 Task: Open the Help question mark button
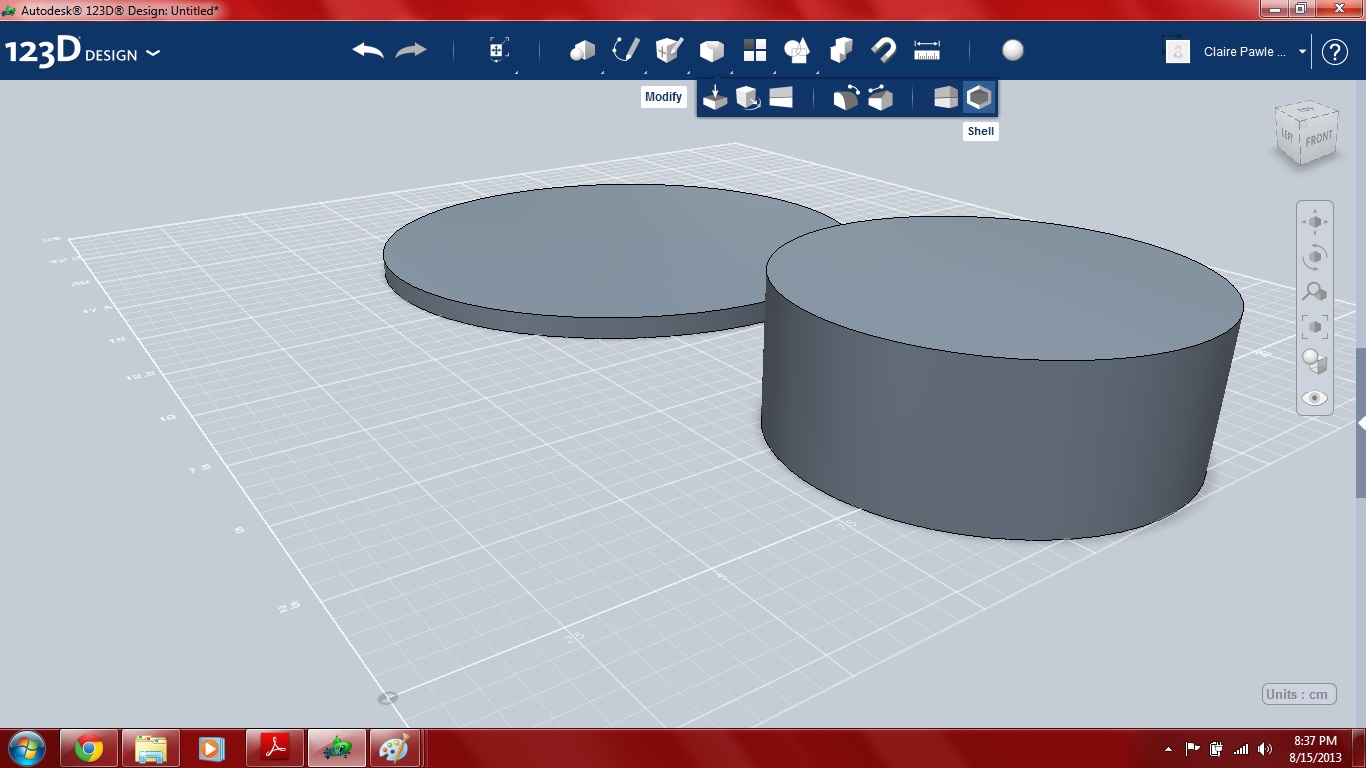click(1335, 52)
